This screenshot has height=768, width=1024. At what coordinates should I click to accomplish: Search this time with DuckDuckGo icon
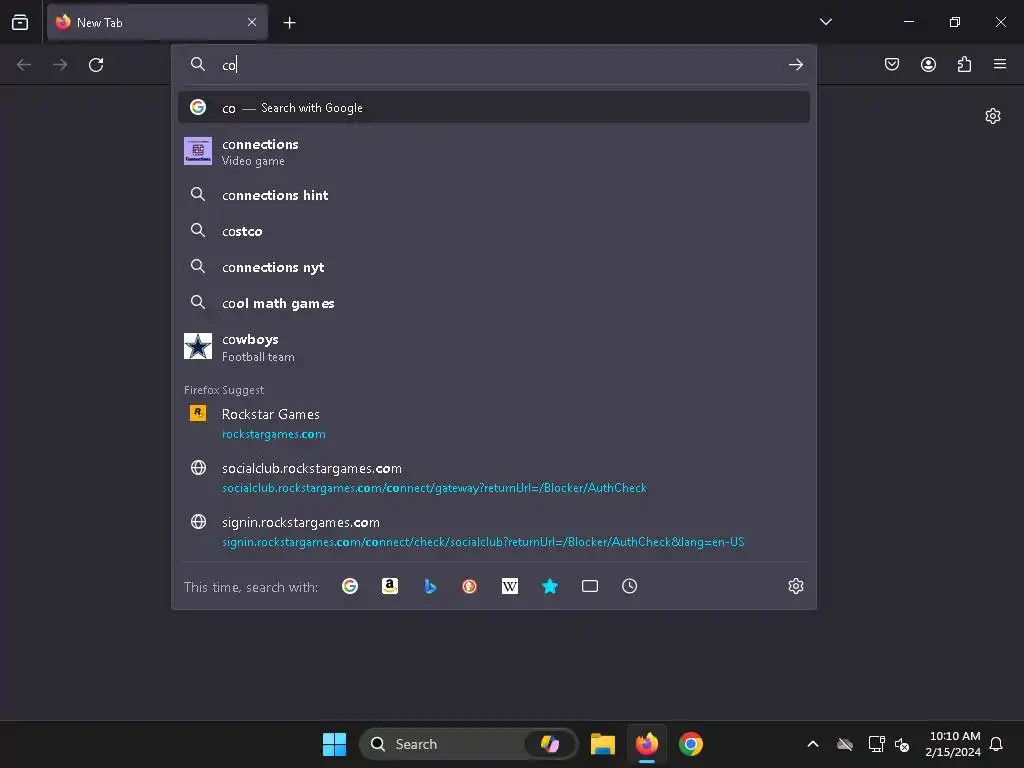(470, 586)
